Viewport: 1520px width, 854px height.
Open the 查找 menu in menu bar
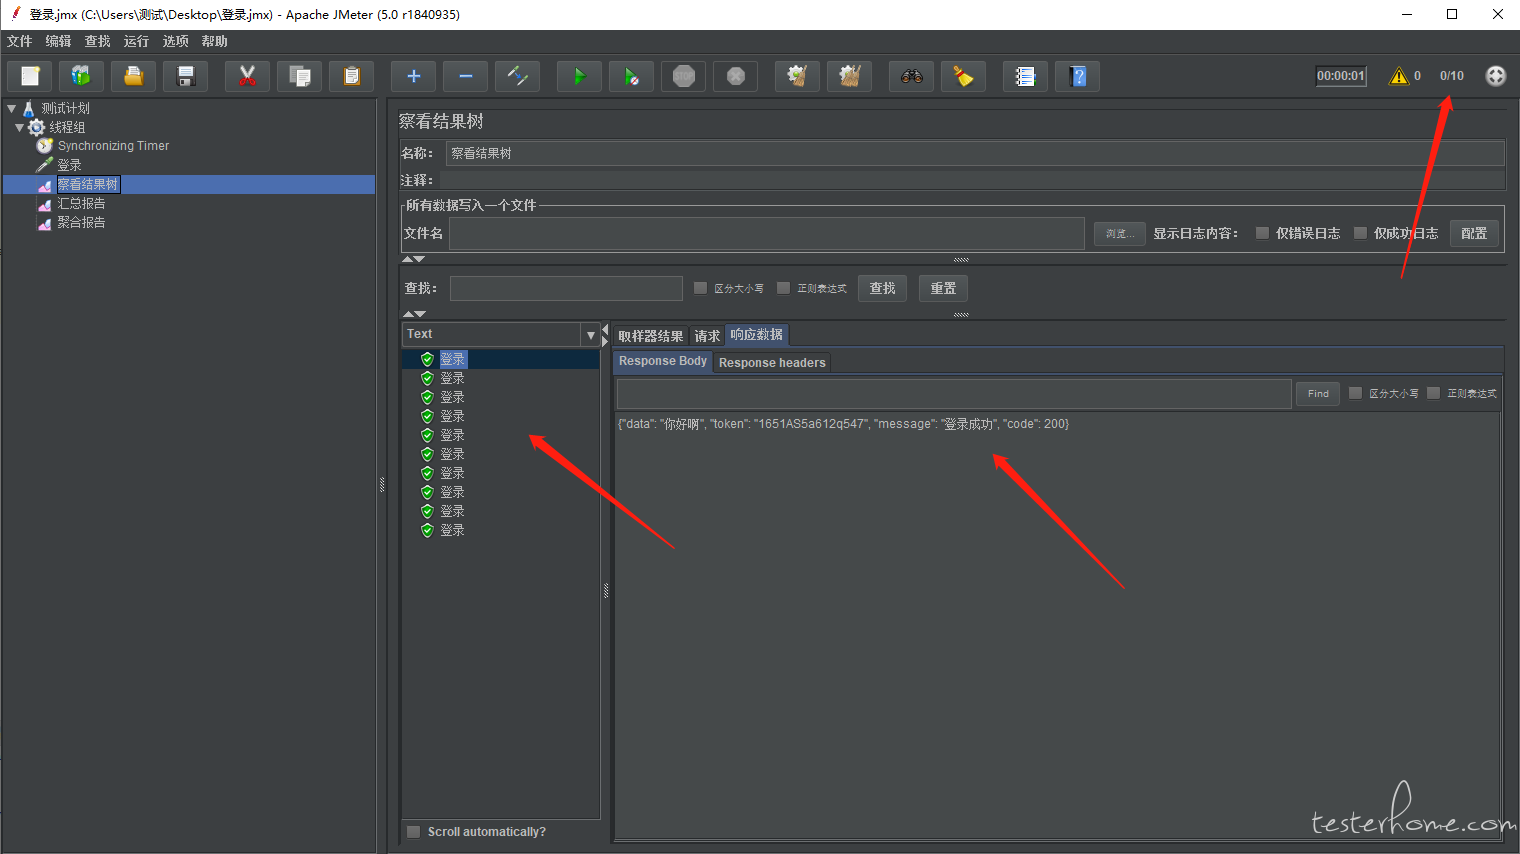pyautogui.click(x=98, y=41)
